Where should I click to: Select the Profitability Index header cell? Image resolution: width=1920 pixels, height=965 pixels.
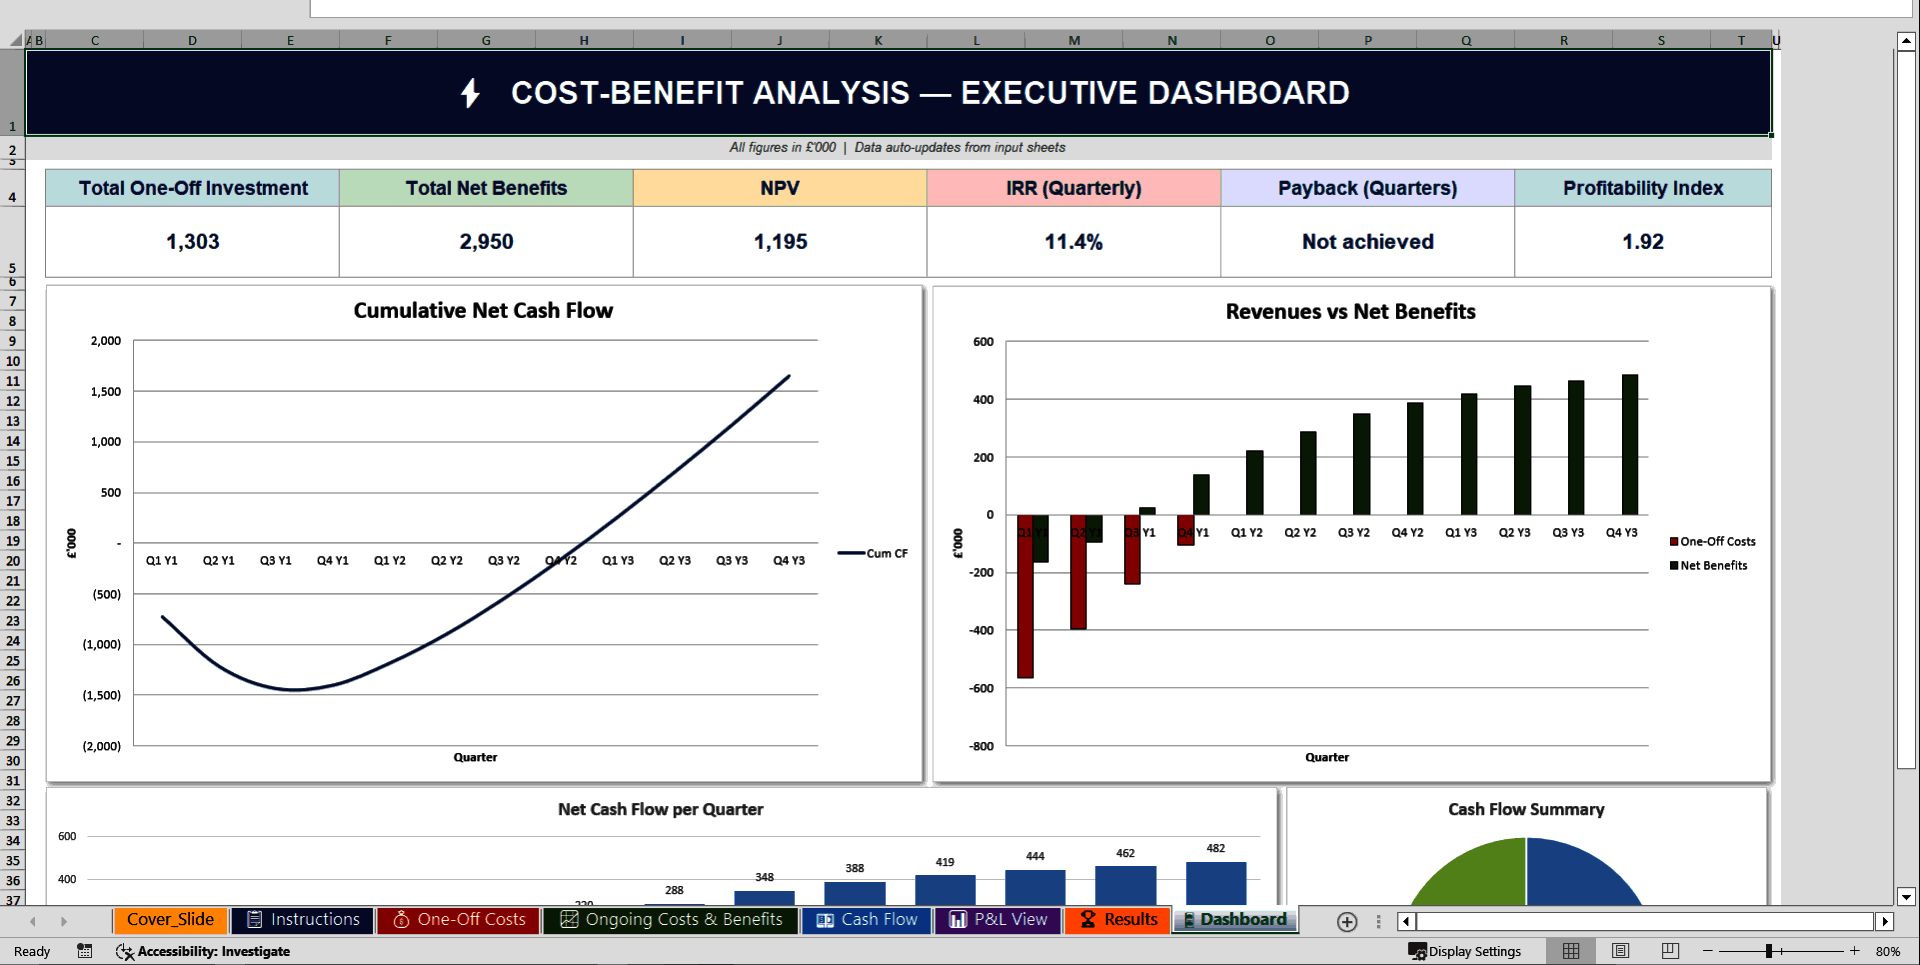pos(1643,188)
